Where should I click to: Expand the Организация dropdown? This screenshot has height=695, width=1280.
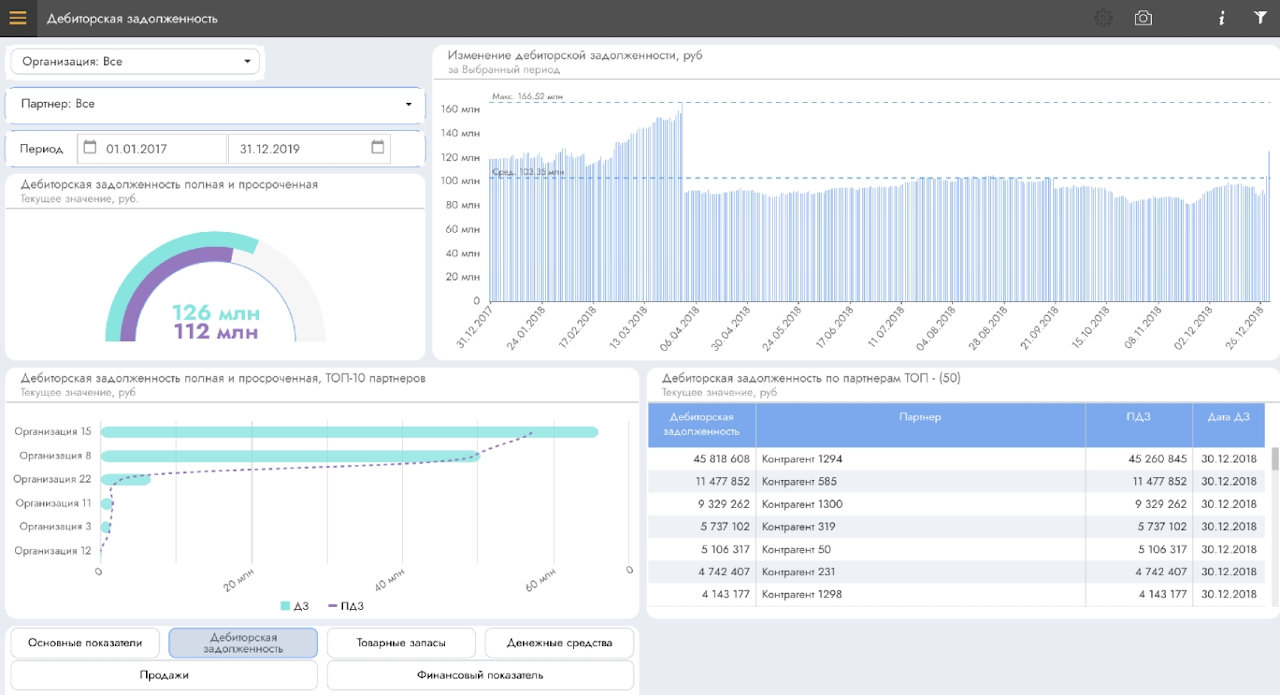[x=135, y=62]
